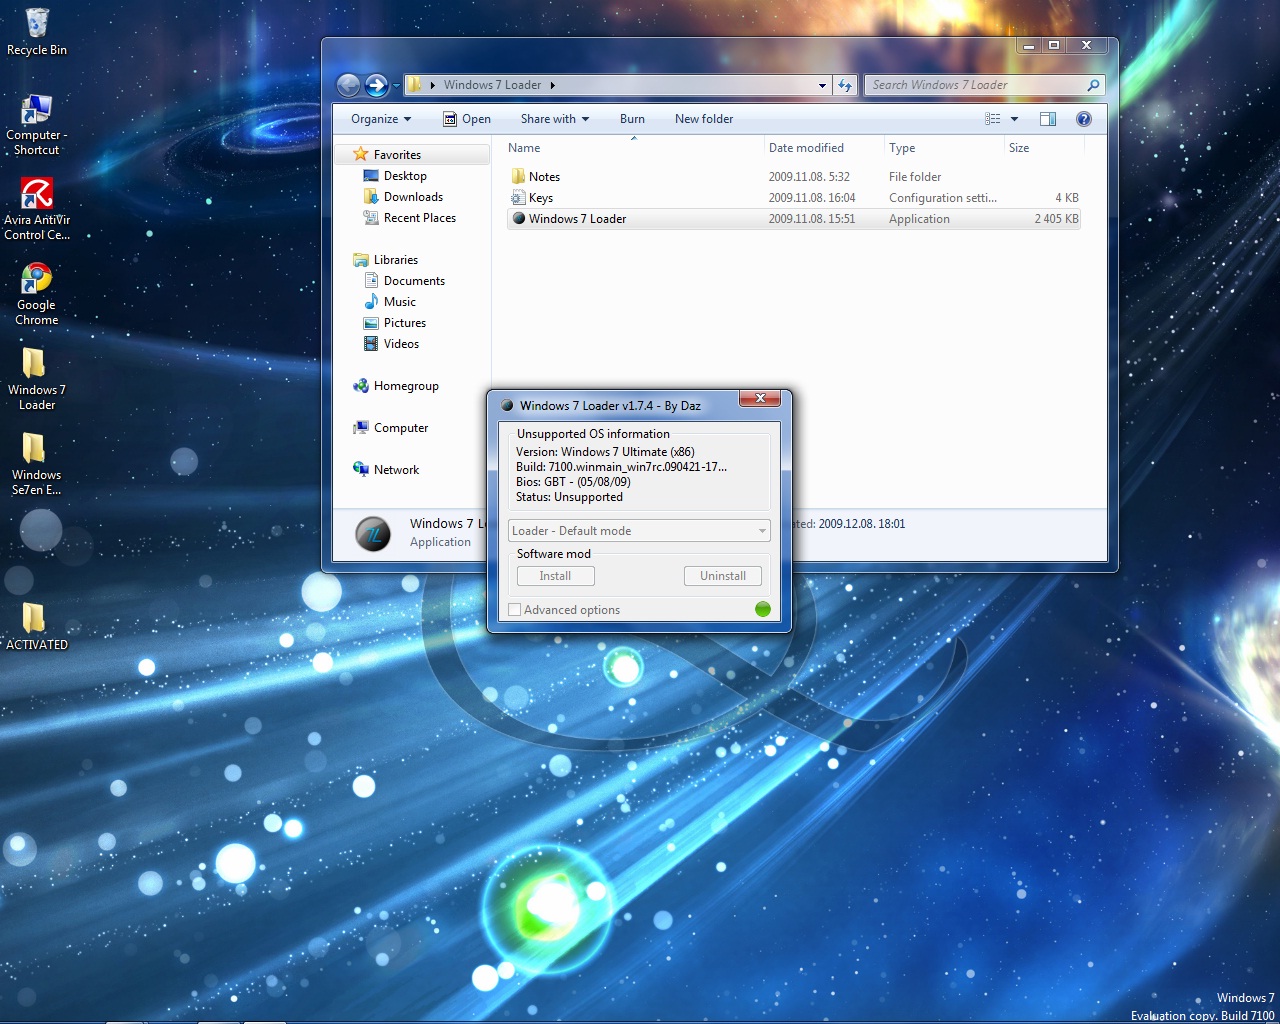Select Homegroup in the navigation pane
The width and height of the screenshot is (1280, 1024).
(406, 386)
